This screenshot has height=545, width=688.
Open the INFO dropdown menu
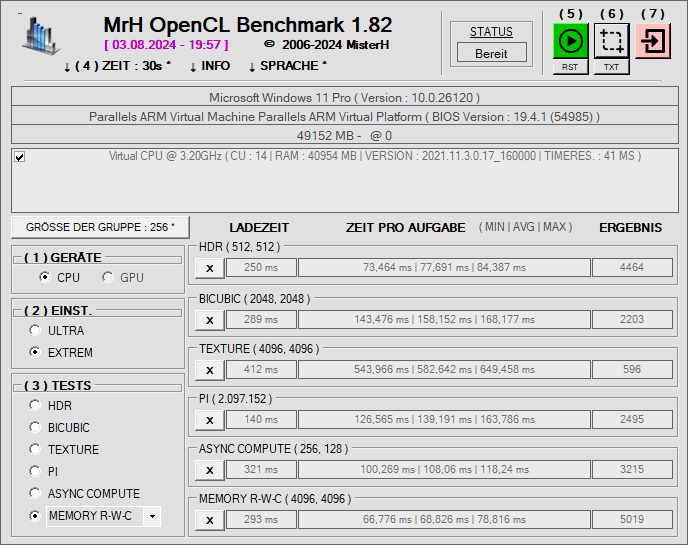[210, 66]
